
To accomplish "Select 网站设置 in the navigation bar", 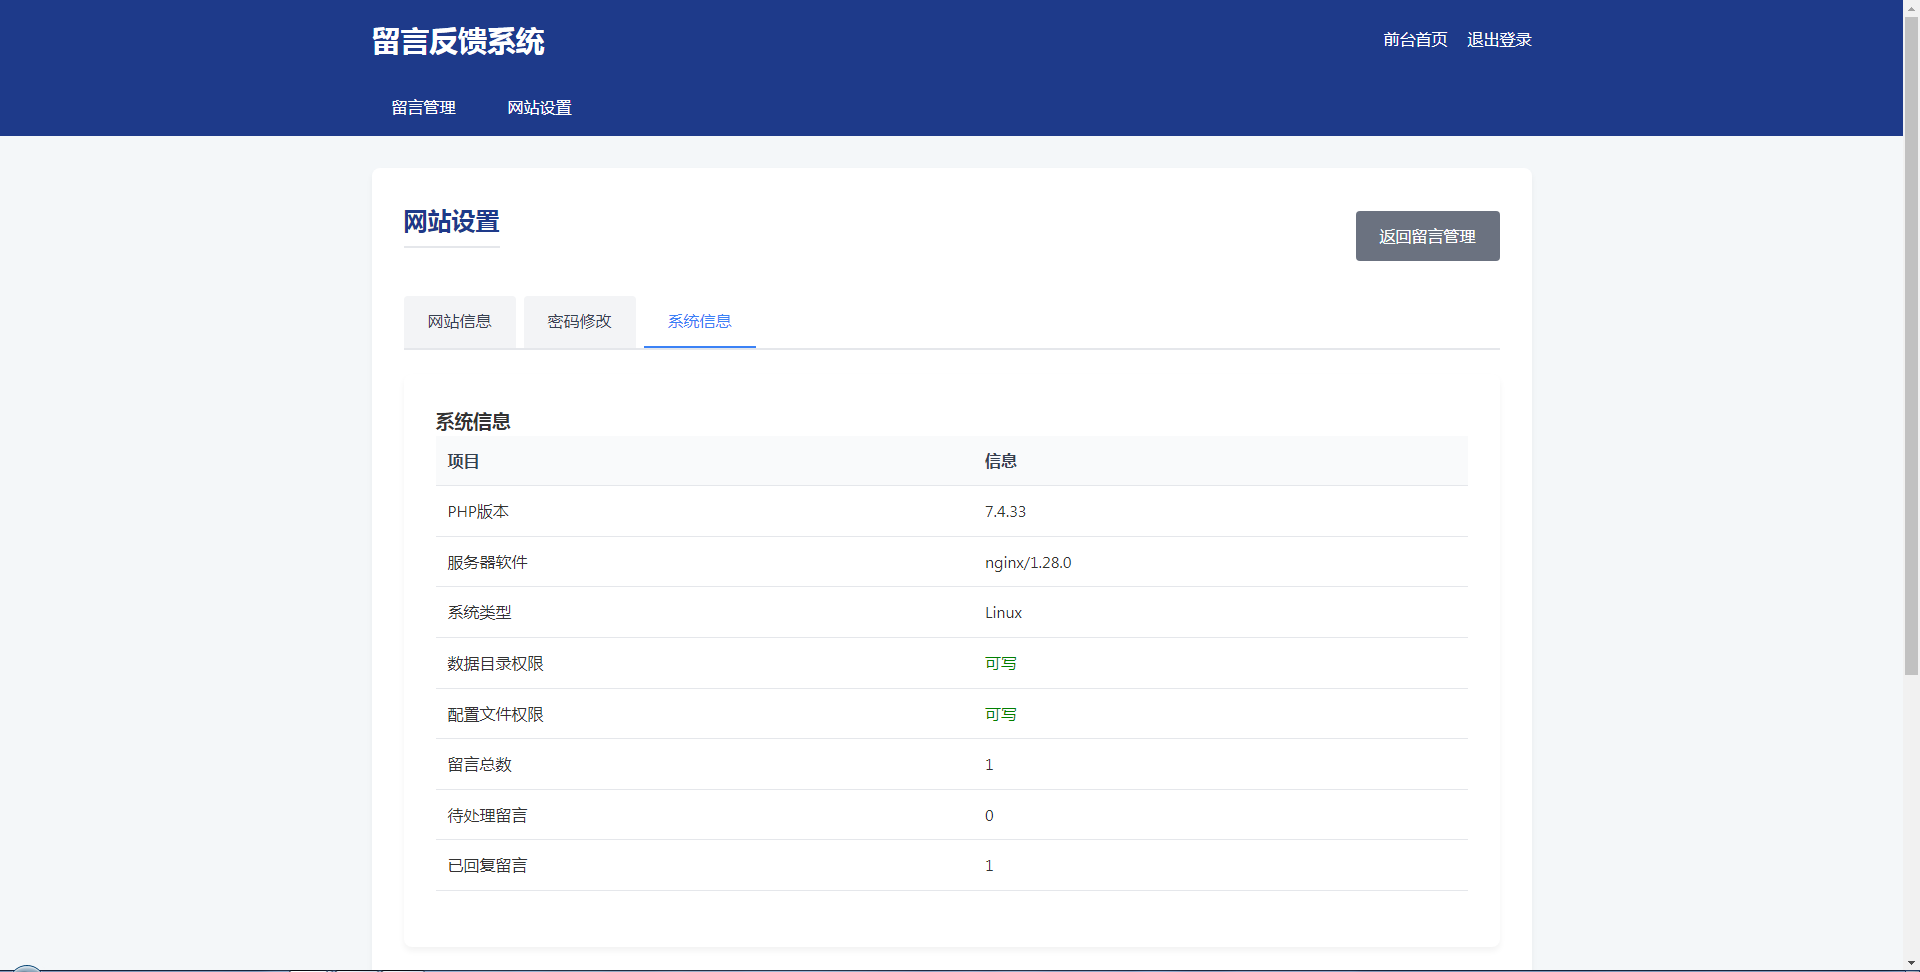I will (539, 108).
